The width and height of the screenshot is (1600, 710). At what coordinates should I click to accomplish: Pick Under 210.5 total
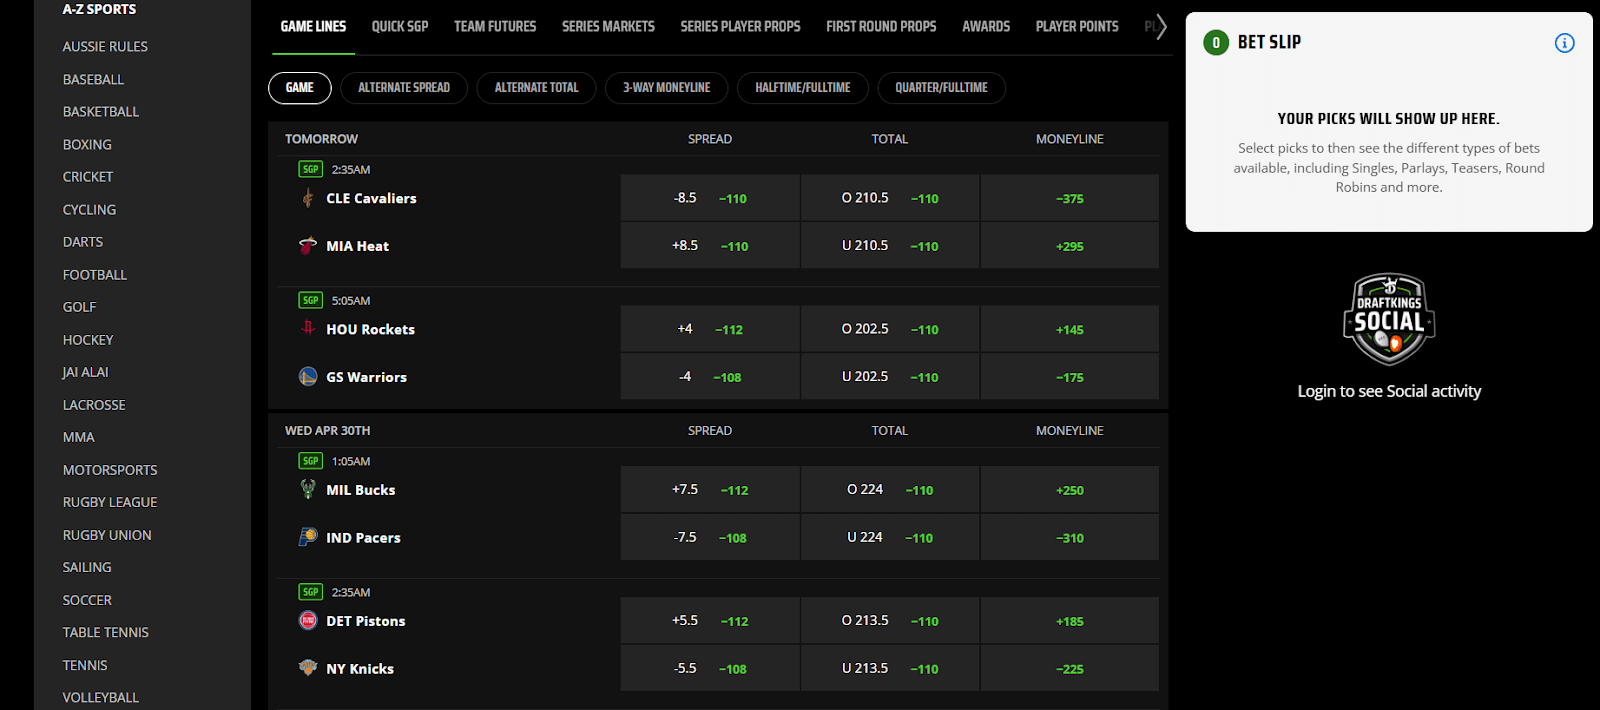click(890, 245)
